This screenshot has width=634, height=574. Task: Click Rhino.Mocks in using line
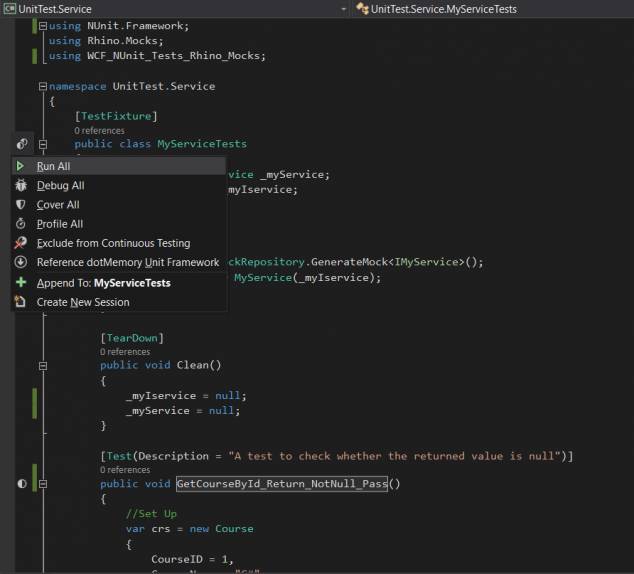point(122,41)
